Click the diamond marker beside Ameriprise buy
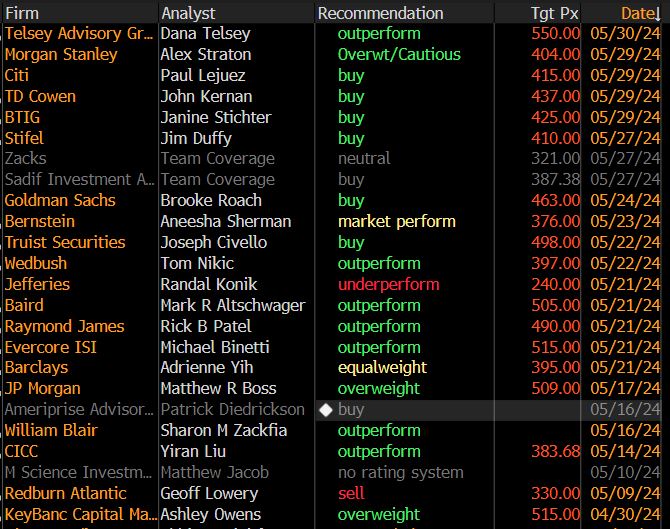This screenshot has height=529, width=670. 326,410
